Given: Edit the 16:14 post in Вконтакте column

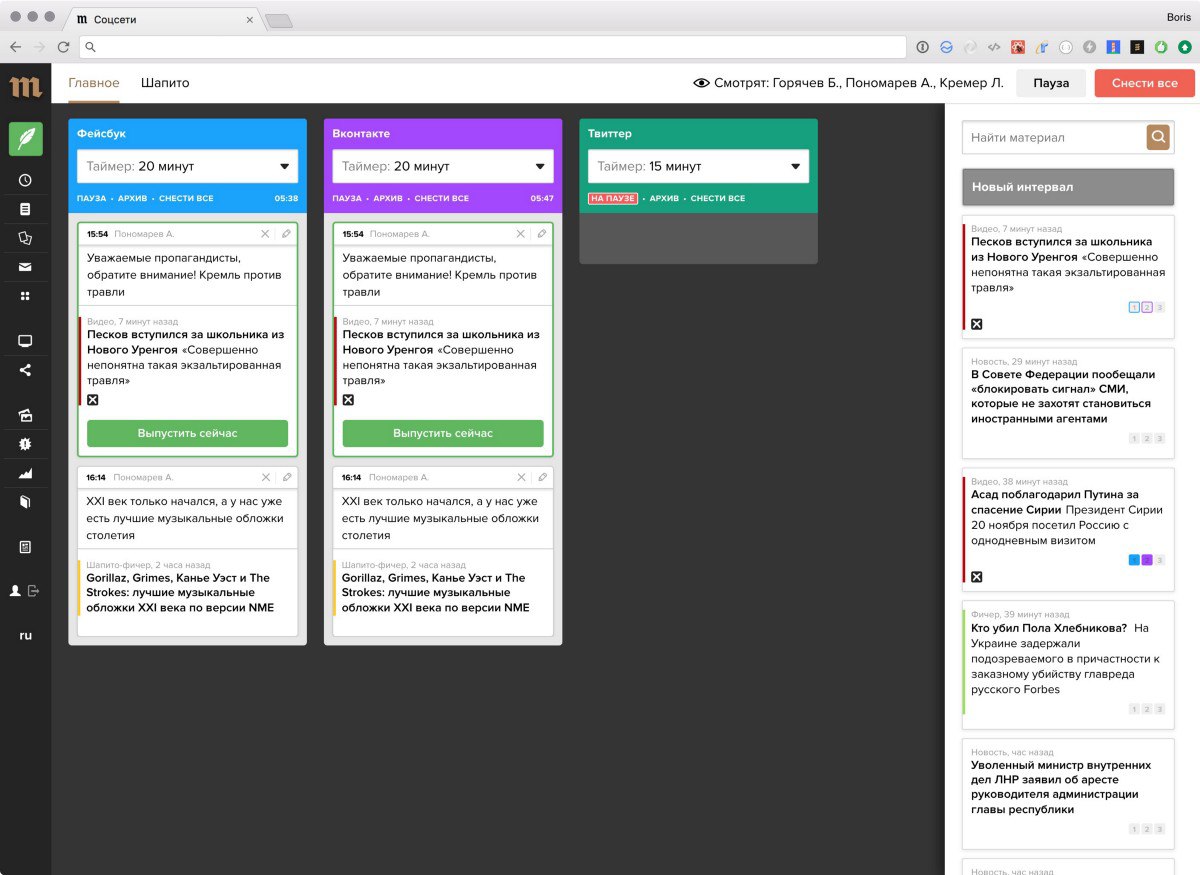Looking at the screenshot, I should point(542,478).
